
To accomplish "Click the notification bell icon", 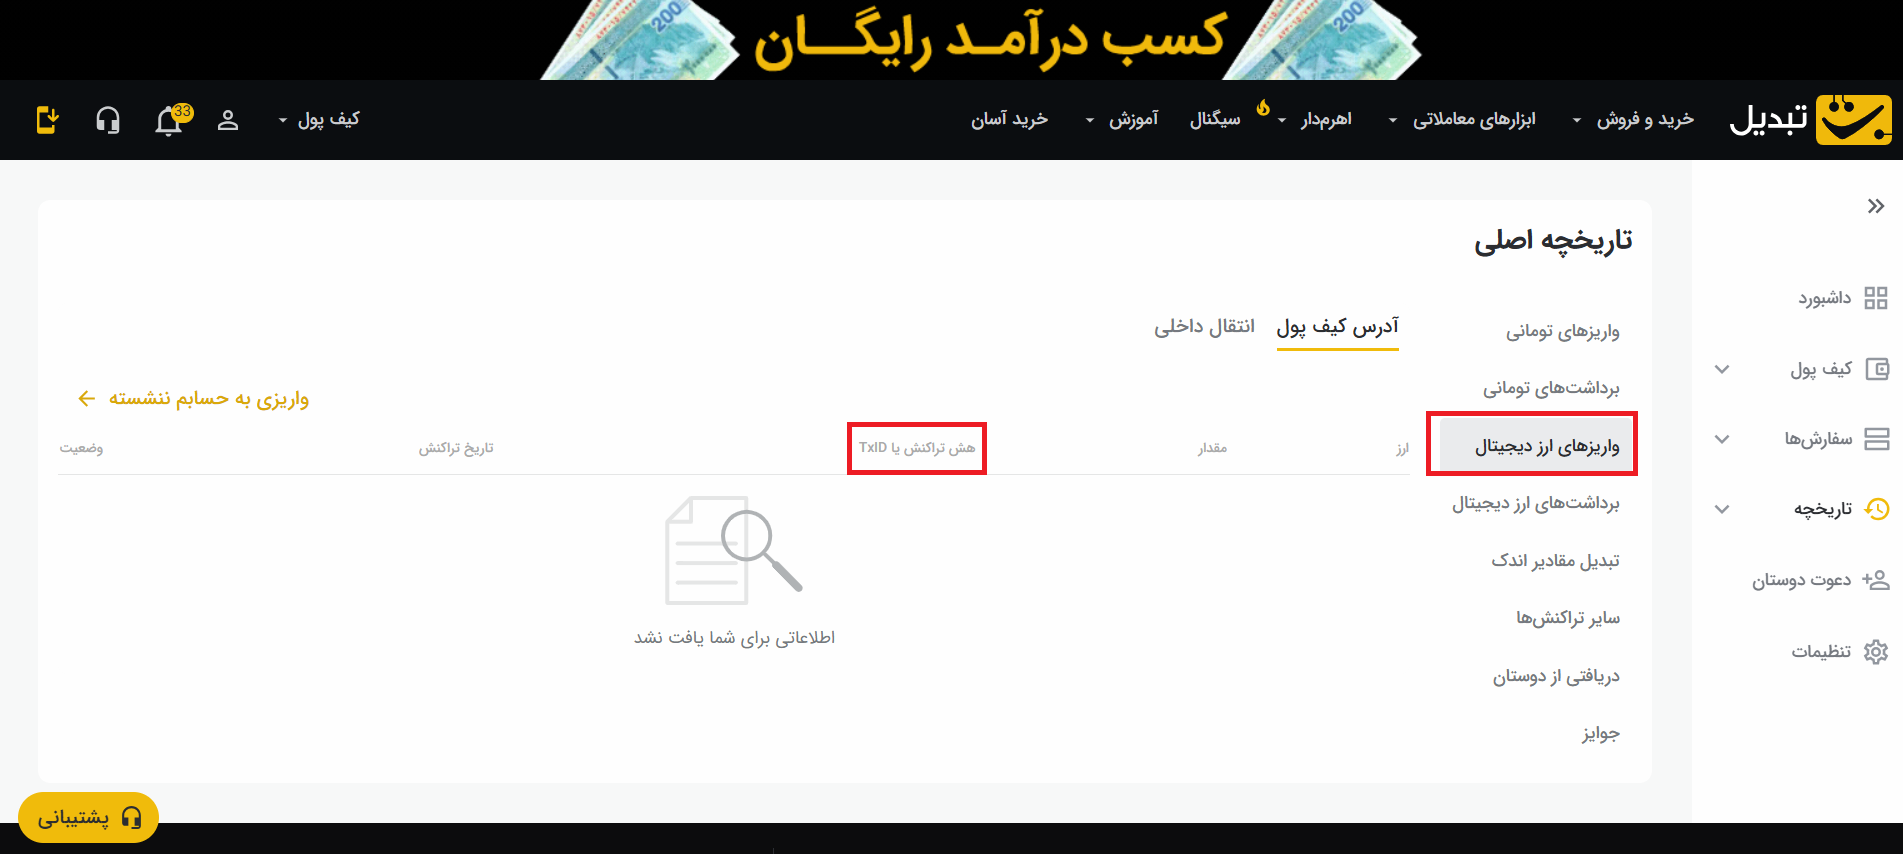I will pyautogui.click(x=169, y=121).
